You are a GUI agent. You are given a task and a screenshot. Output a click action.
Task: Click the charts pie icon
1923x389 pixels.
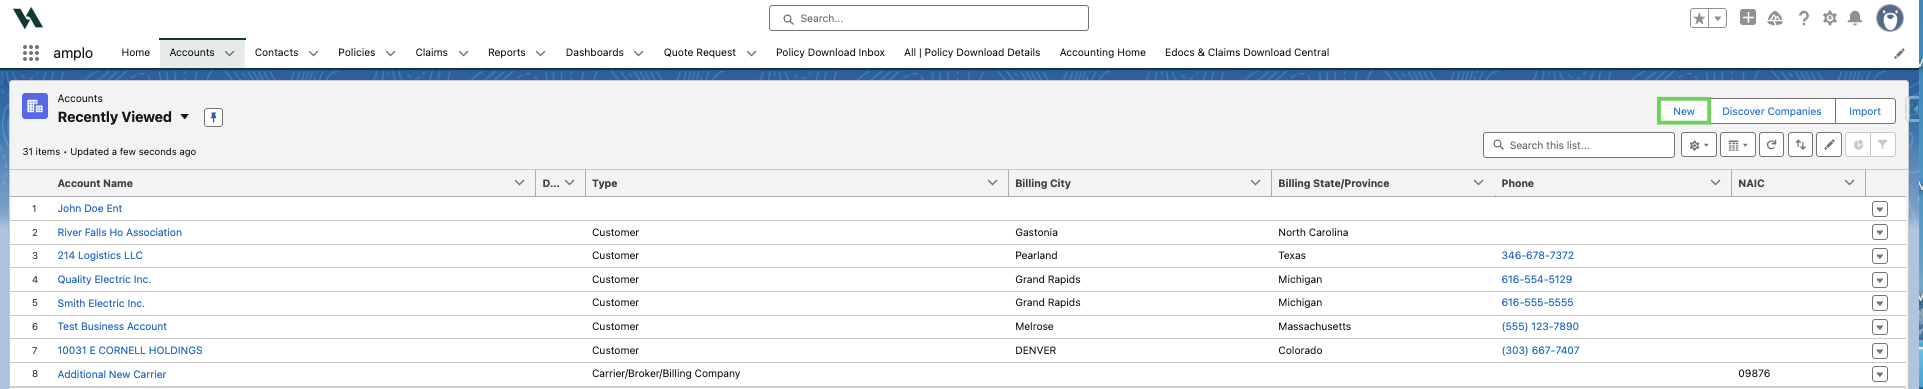1858,145
